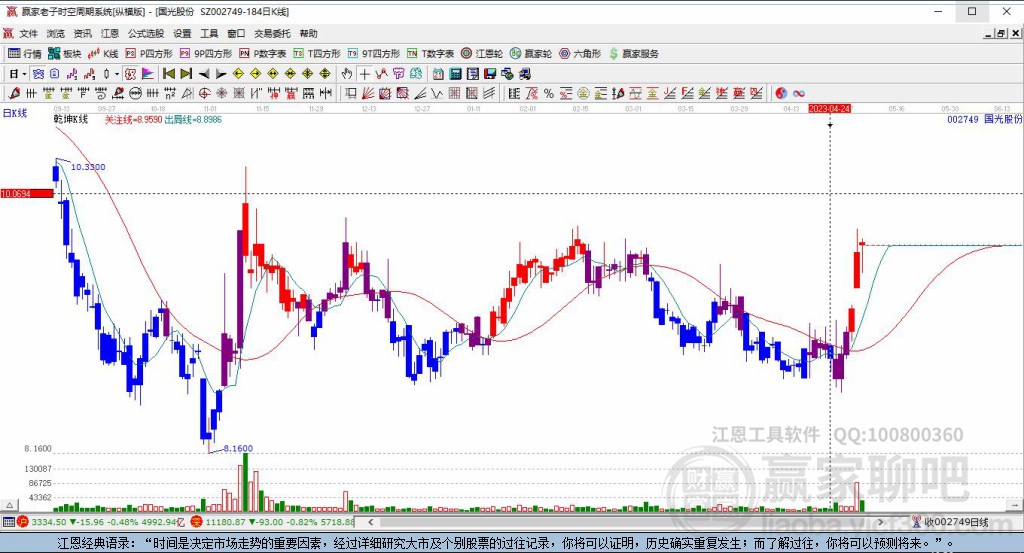Step chart left with black arrow

(204, 74)
